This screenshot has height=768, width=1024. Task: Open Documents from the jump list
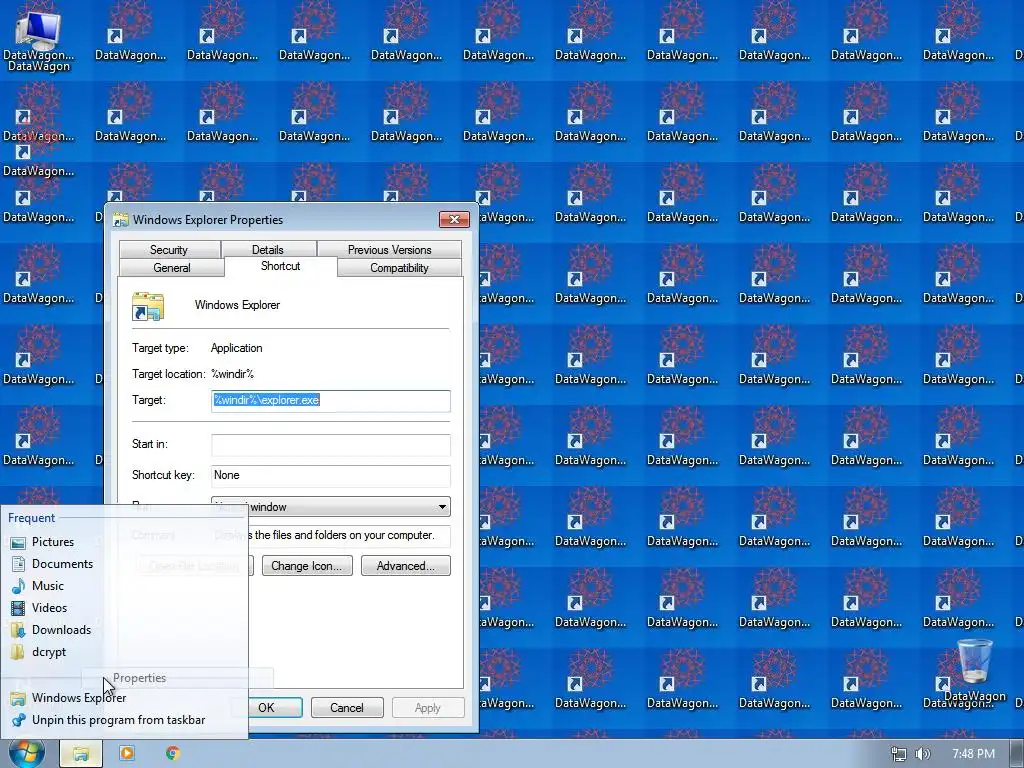tap(62, 564)
